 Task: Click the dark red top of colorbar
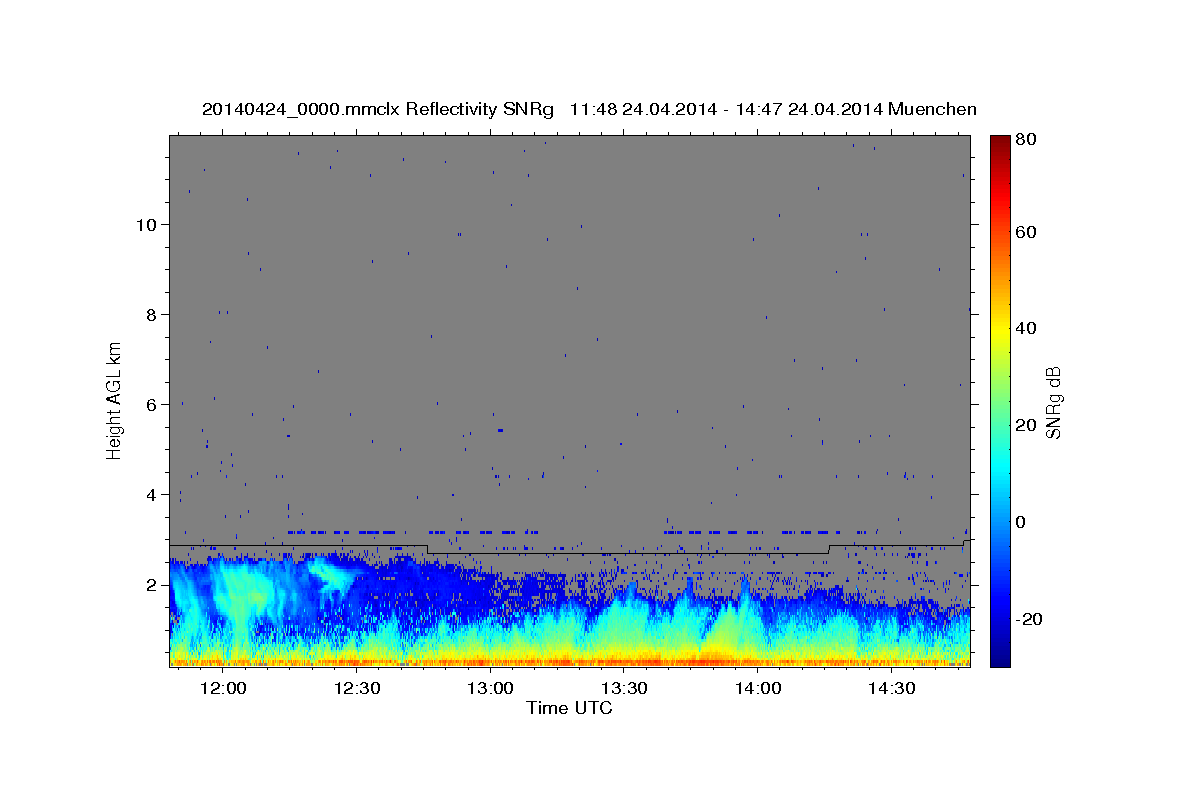[1000, 140]
